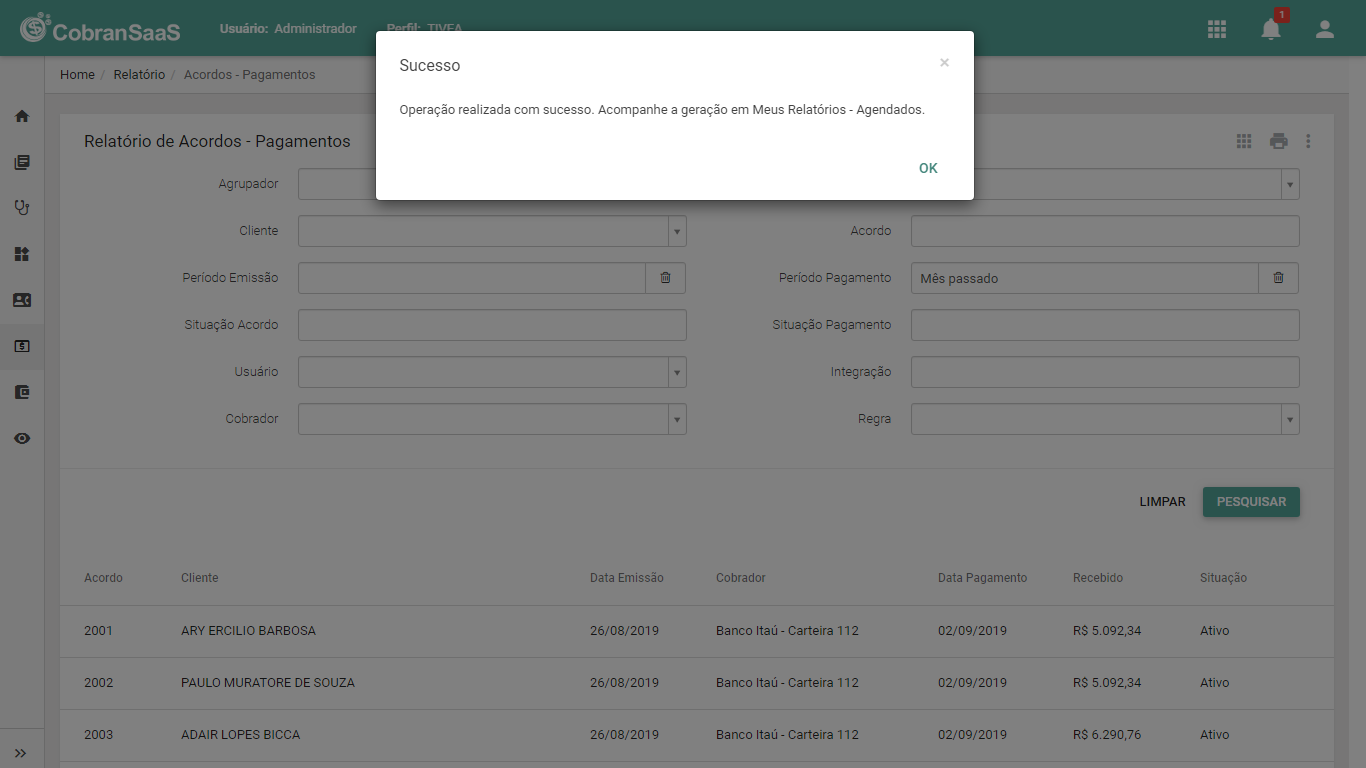Click the Período Pagamento field showing Mês passado
This screenshot has width=1366, height=768.
1085,278
